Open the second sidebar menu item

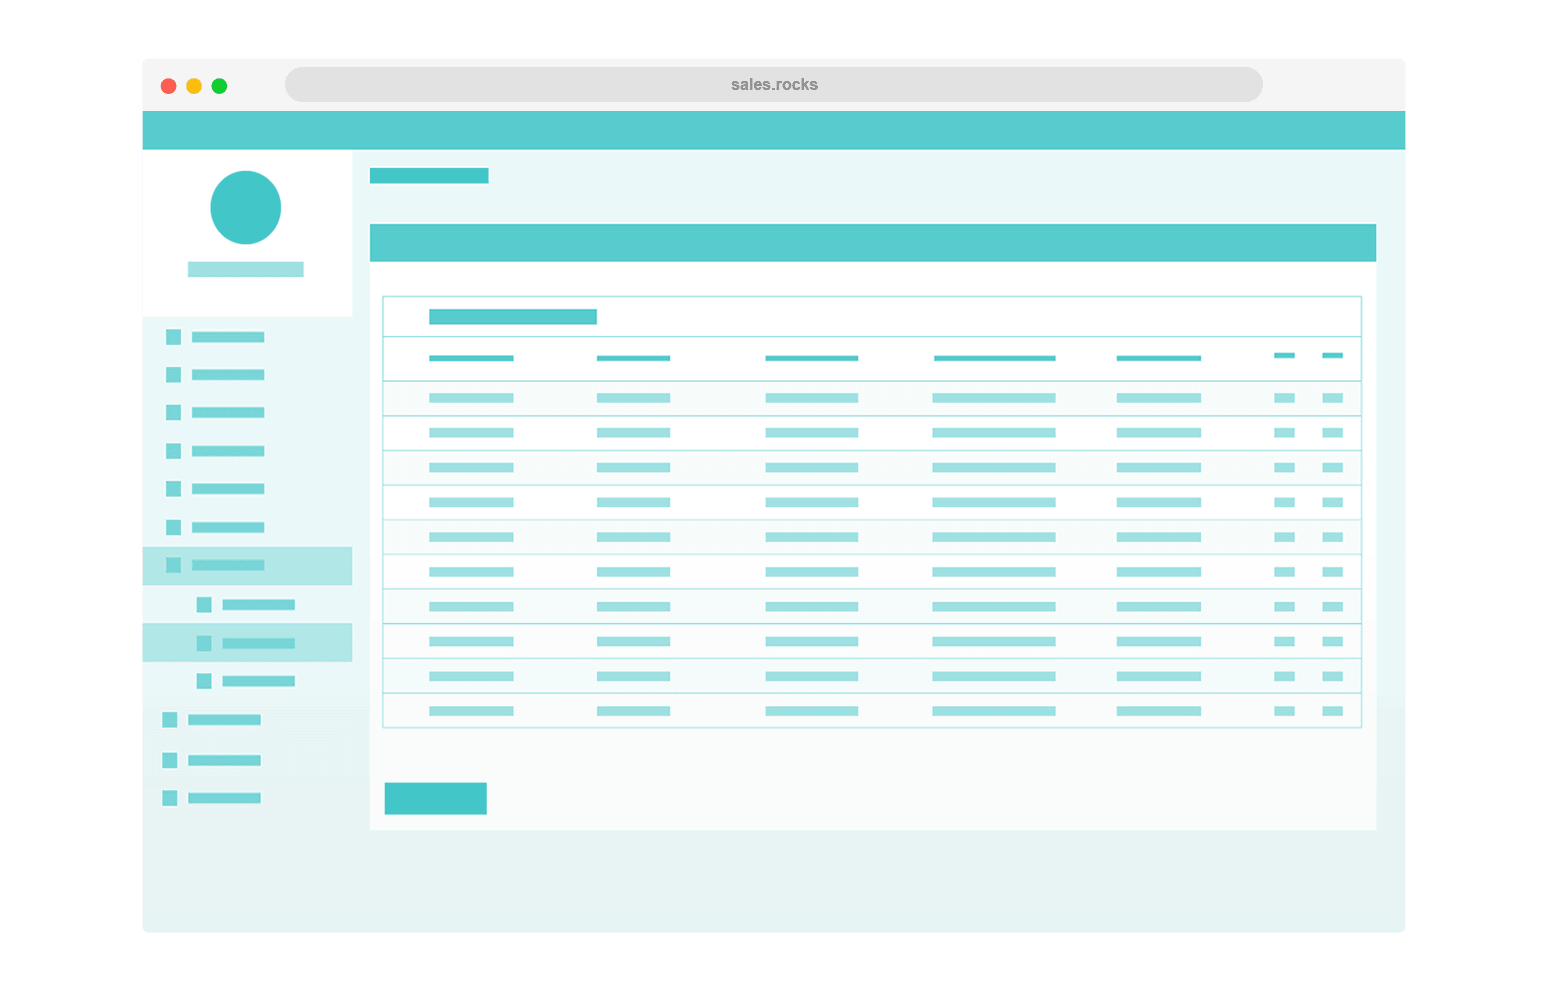(x=228, y=375)
